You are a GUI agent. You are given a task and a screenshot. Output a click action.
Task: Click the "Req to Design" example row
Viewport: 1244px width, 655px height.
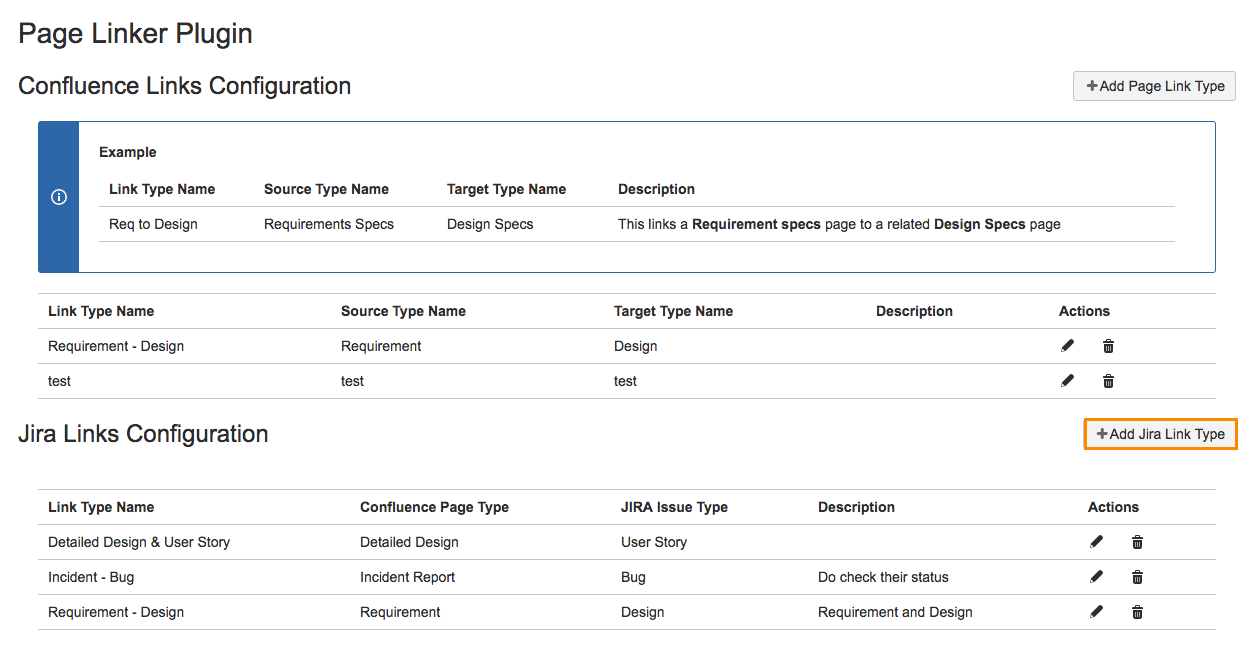coord(153,224)
